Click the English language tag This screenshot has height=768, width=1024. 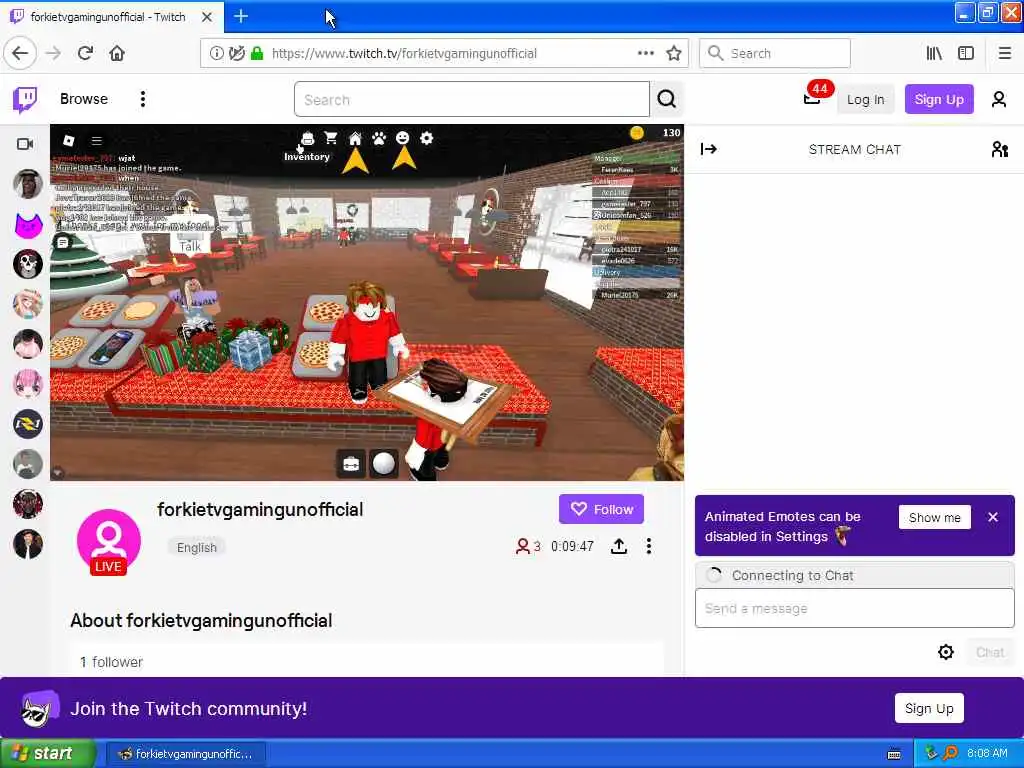(x=197, y=547)
